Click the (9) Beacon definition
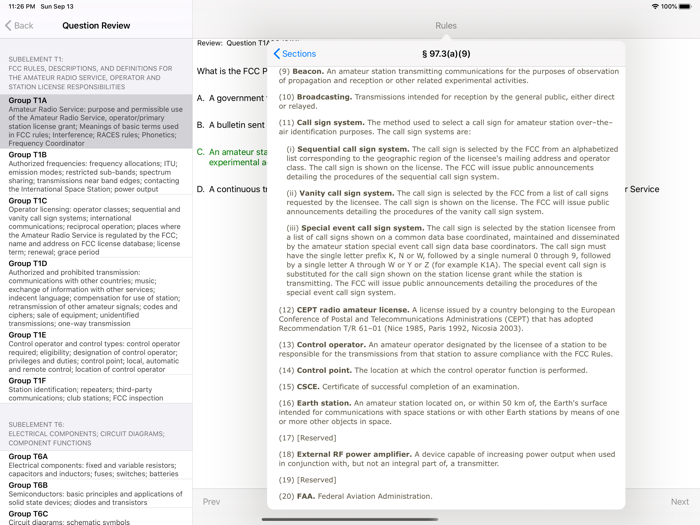Viewport: 700px width, 525px height. point(448,76)
